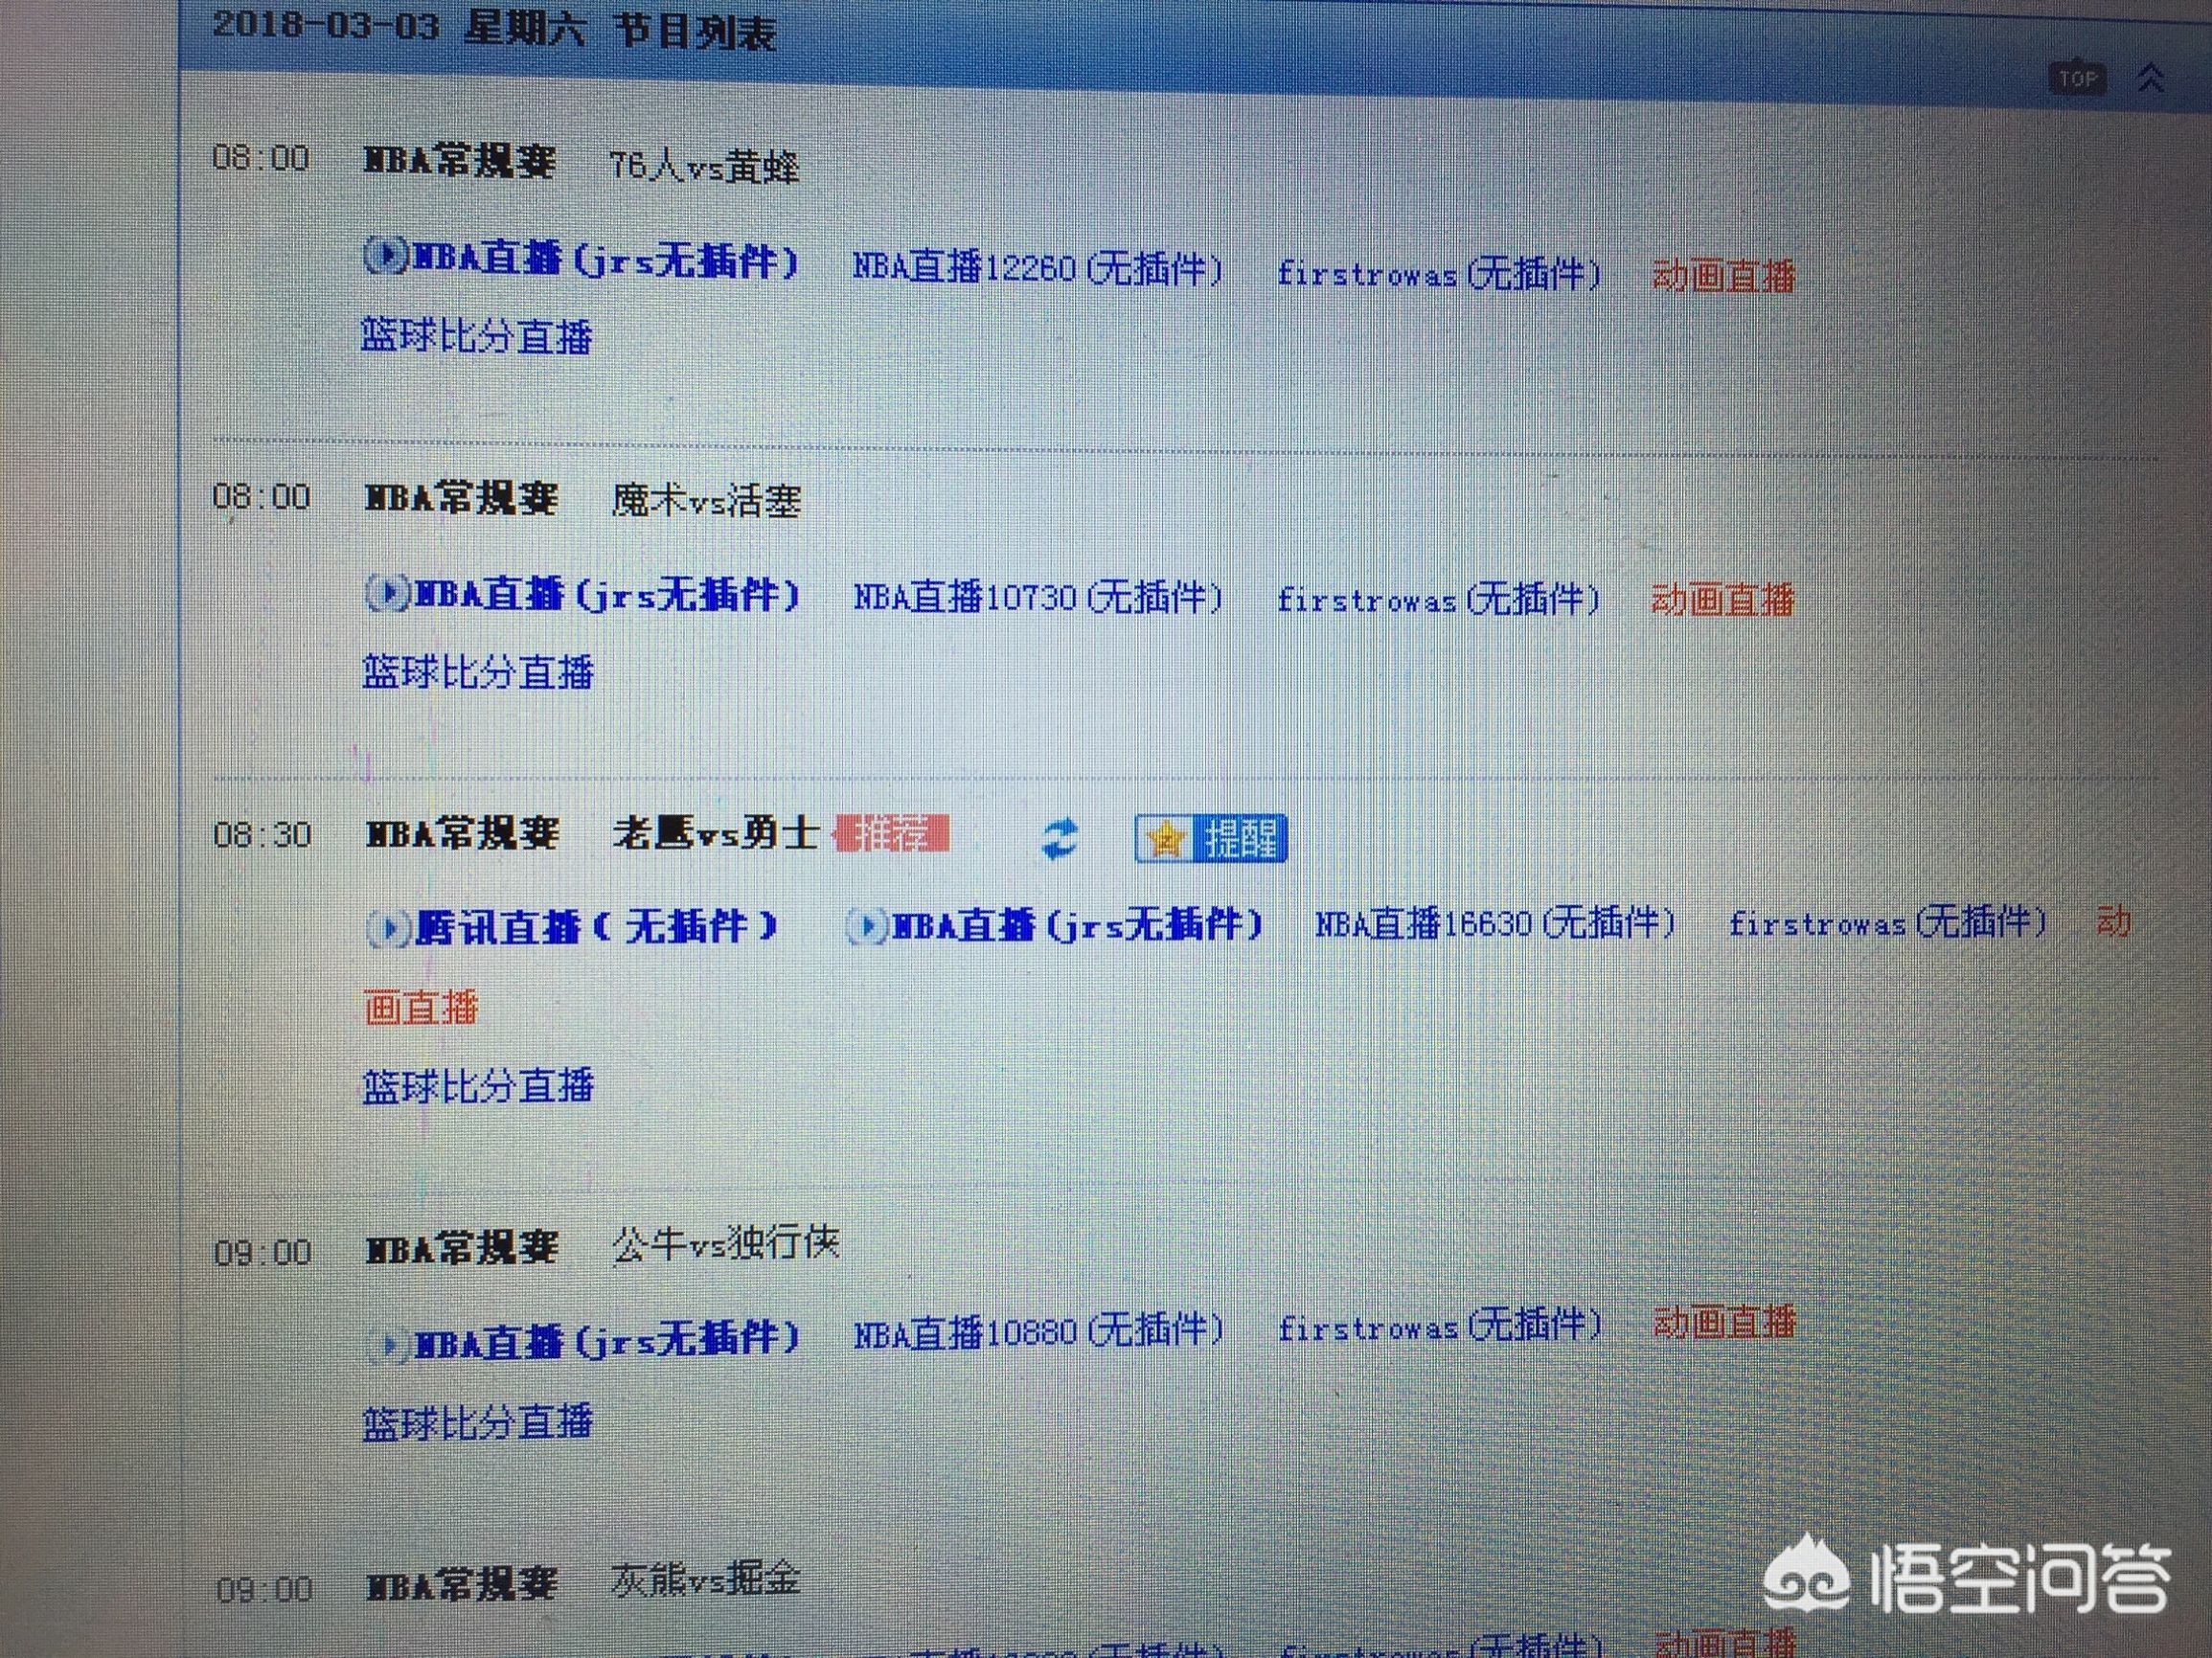
Task: Open 动画直播 link for 魔术vs活塞
Action: point(1722,600)
